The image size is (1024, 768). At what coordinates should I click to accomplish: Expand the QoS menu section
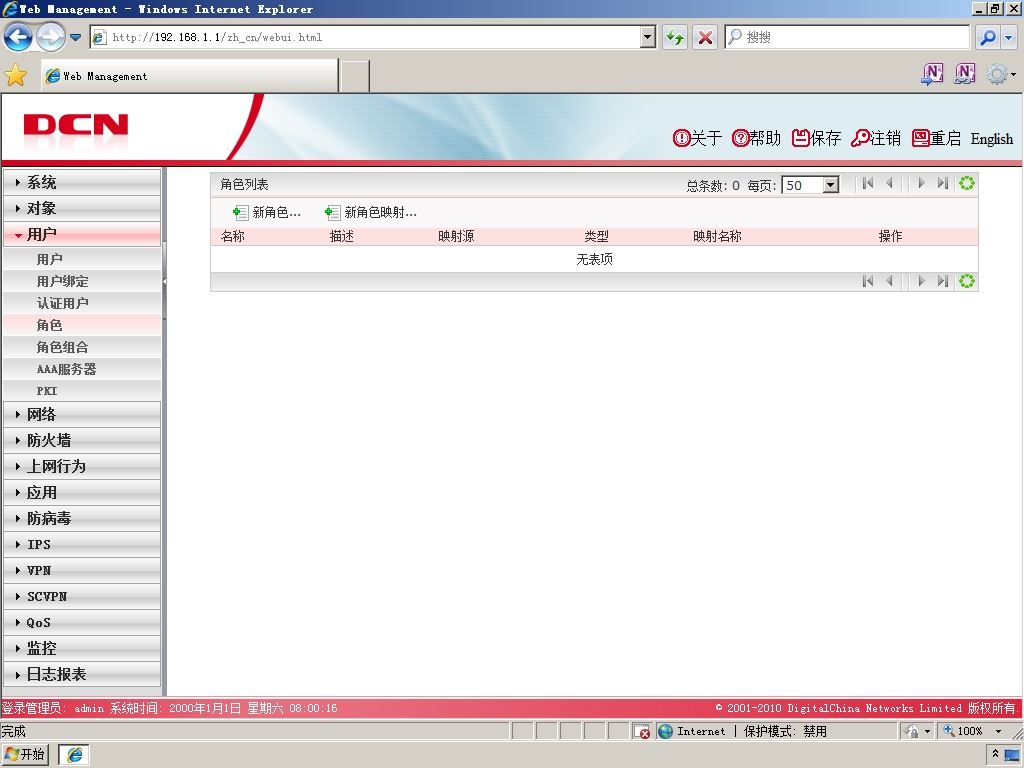[x=82, y=622]
